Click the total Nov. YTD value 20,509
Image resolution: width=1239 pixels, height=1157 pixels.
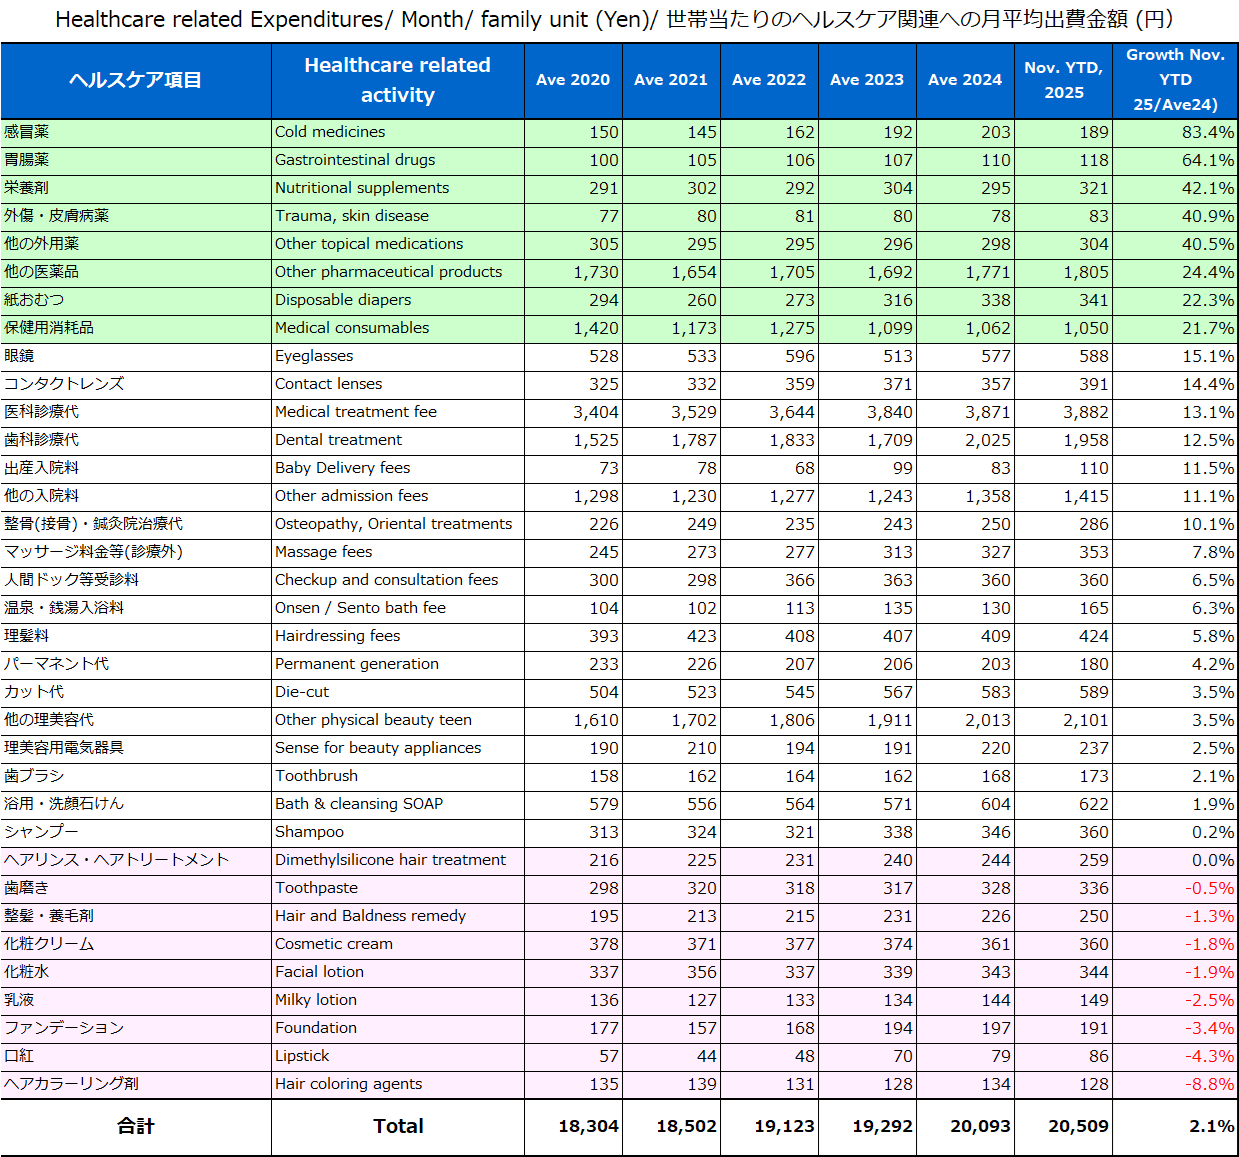click(x=1078, y=1126)
